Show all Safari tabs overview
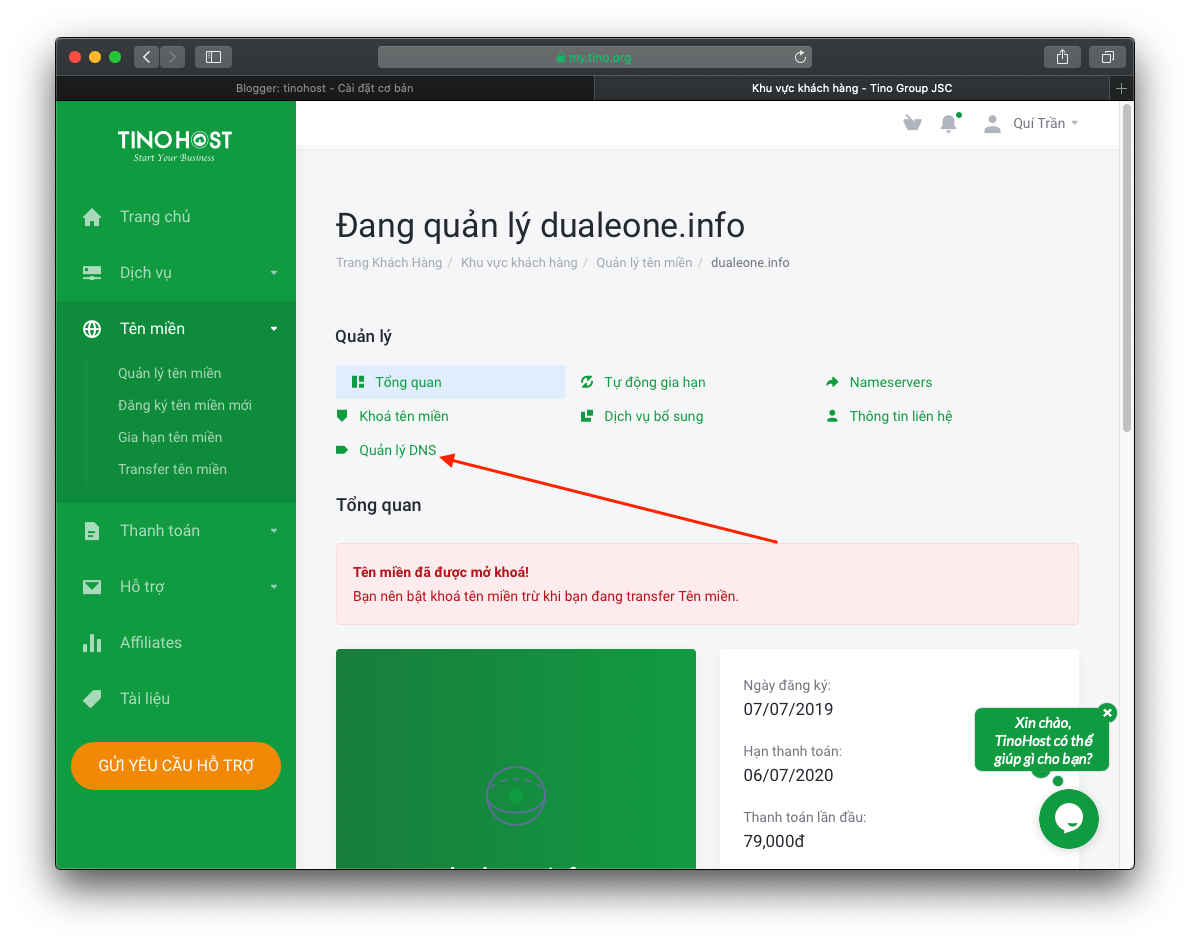The image size is (1190, 943). (x=1108, y=57)
